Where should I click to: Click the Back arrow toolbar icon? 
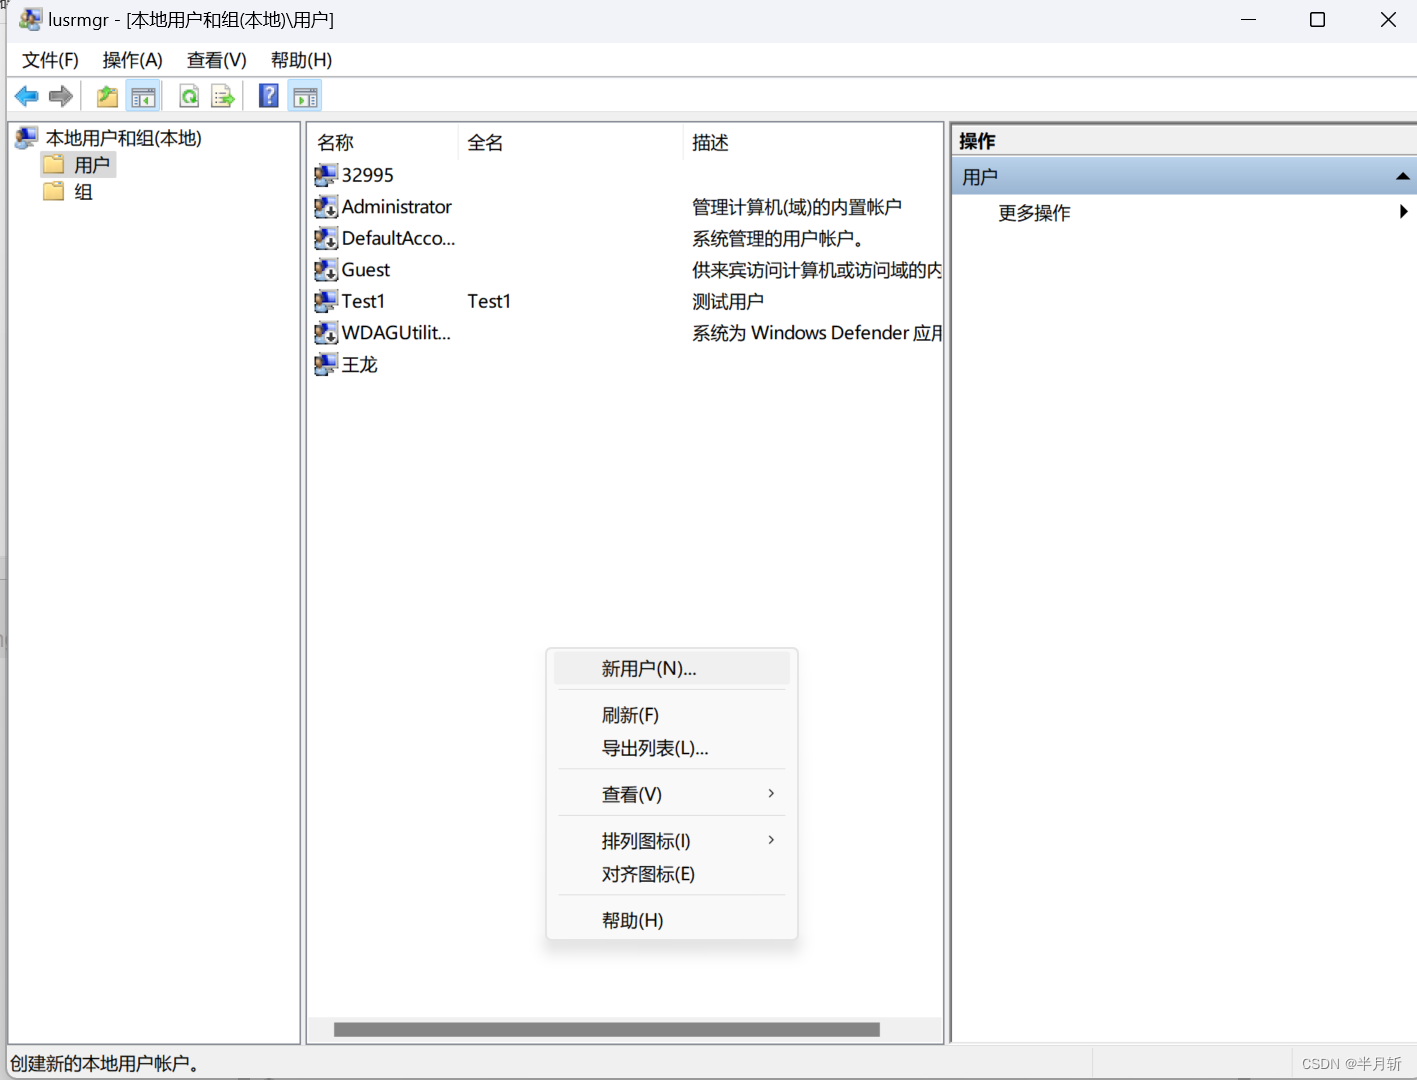pyautogui.click(x=27, y=96)
